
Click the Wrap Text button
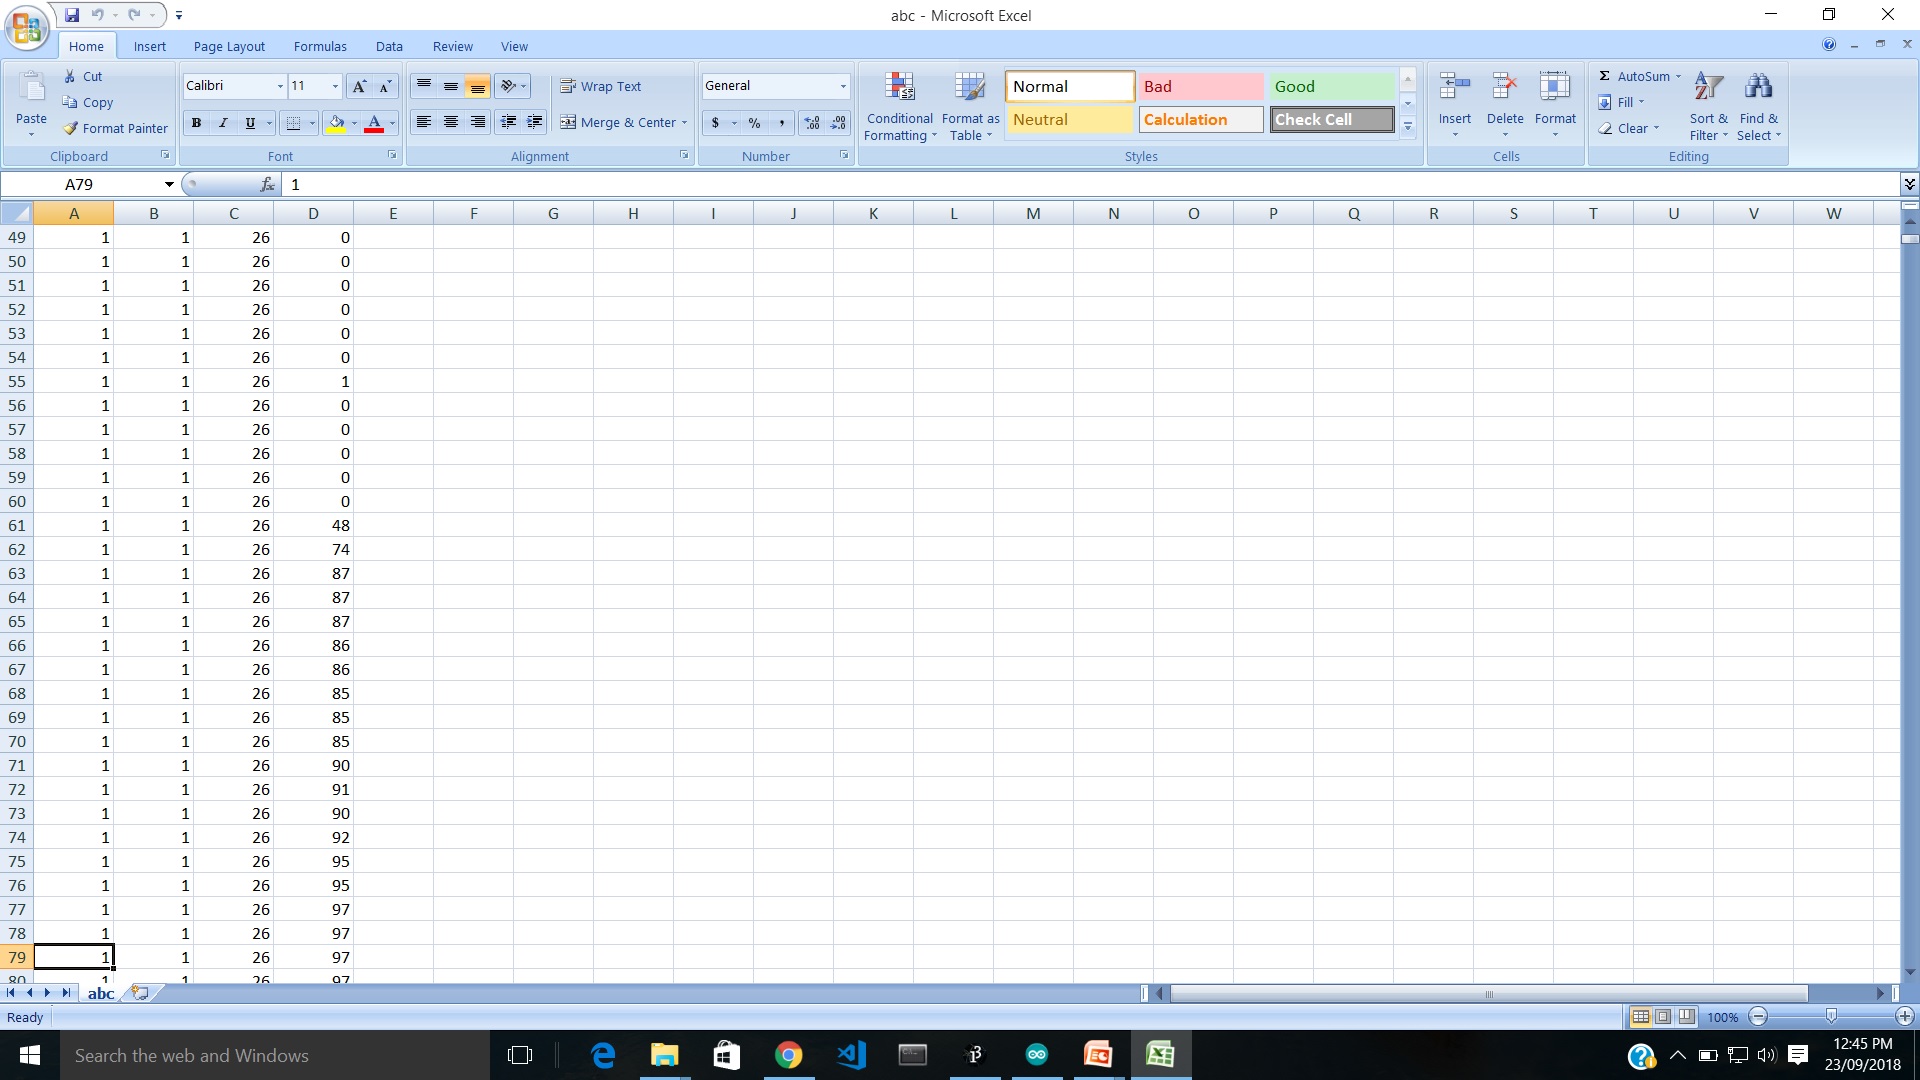[x=600, y=86]
